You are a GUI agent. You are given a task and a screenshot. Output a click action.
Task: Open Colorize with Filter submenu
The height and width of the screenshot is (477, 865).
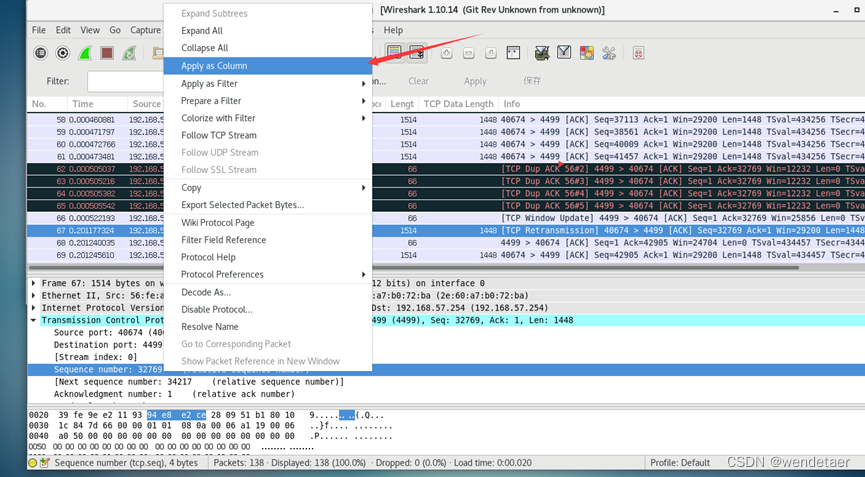click(x=268, y=118)
